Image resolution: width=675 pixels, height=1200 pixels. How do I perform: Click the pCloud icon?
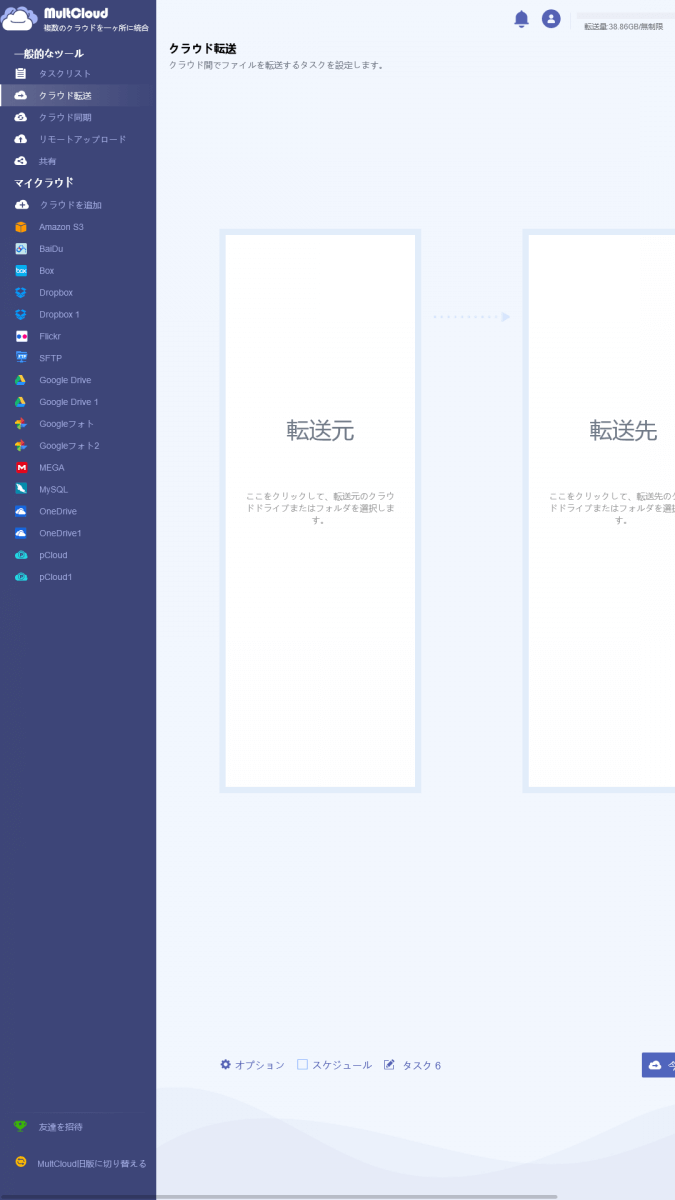20,555
